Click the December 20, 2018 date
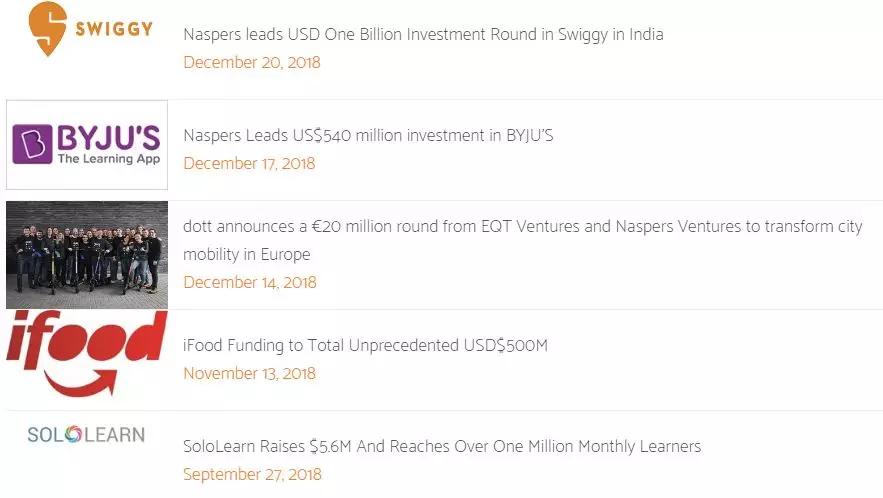 (x=251, y=62)
